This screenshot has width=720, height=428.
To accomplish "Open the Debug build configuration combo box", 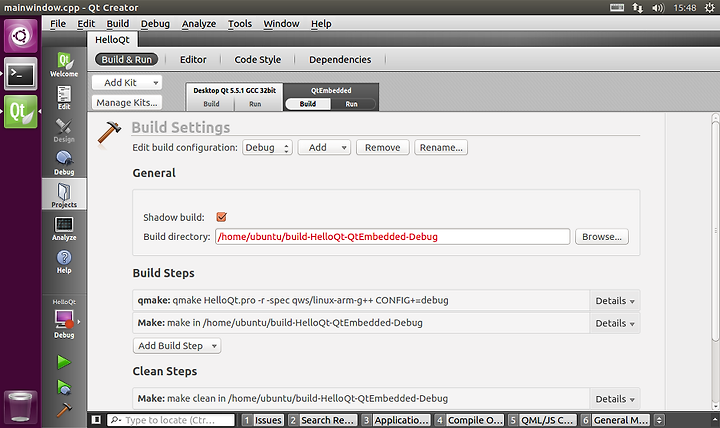I will (x=267, y=147).
